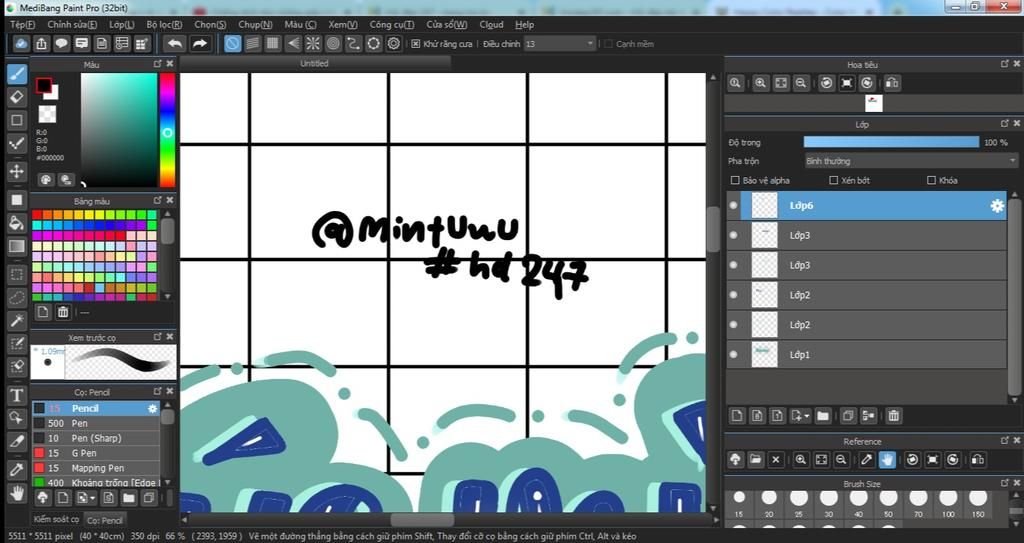Screen dimensions: 1024x543
Task: Open the Cloud menu
Action: [x=491, y=24]
